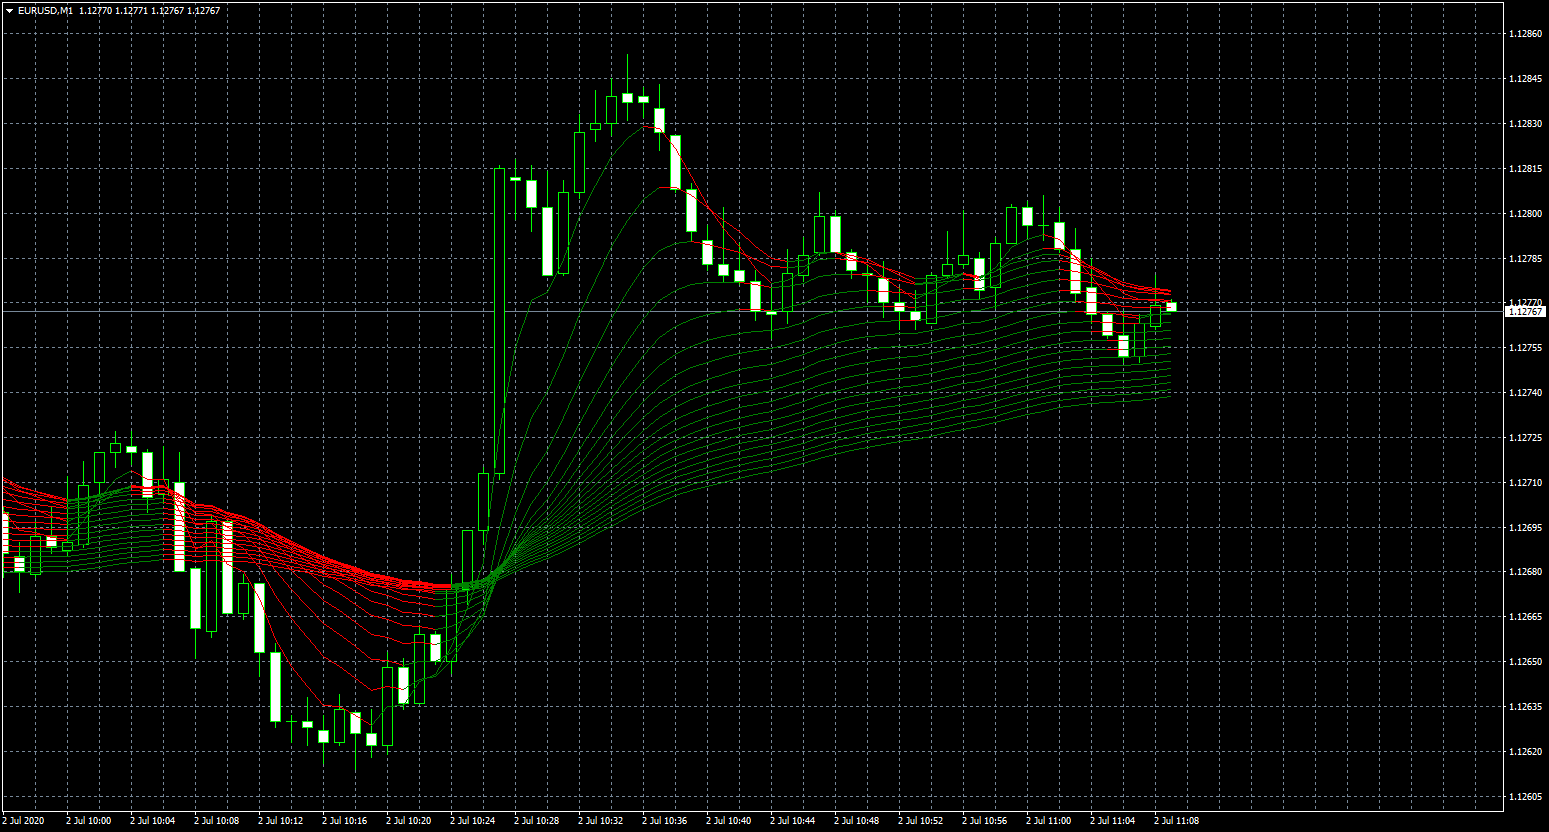Click the 1.12680 price scale label
The image size is (1549, 832).
(x=1524, y=572)
